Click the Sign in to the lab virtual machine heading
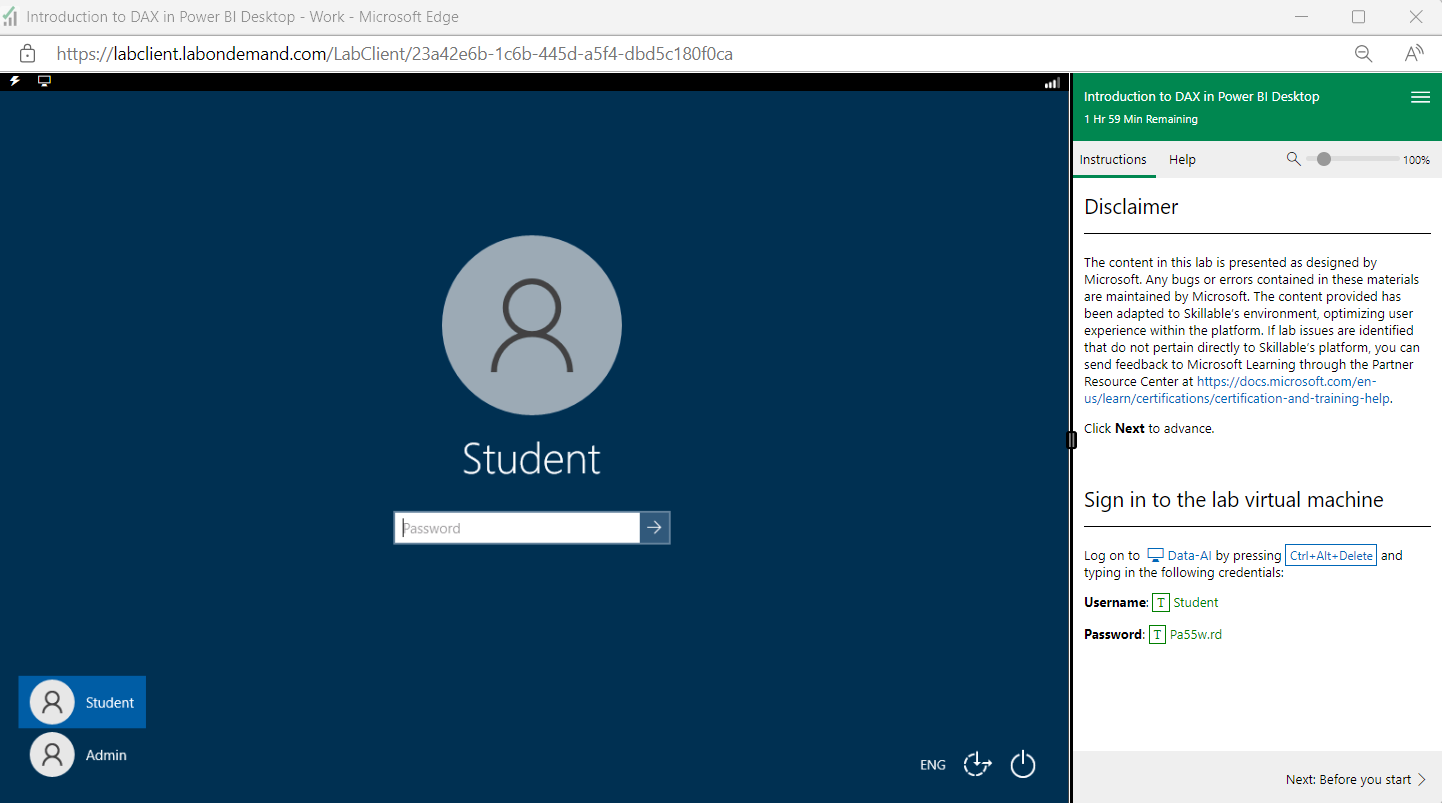Viewport: 1442px width, 803px height. (1234, 500)
